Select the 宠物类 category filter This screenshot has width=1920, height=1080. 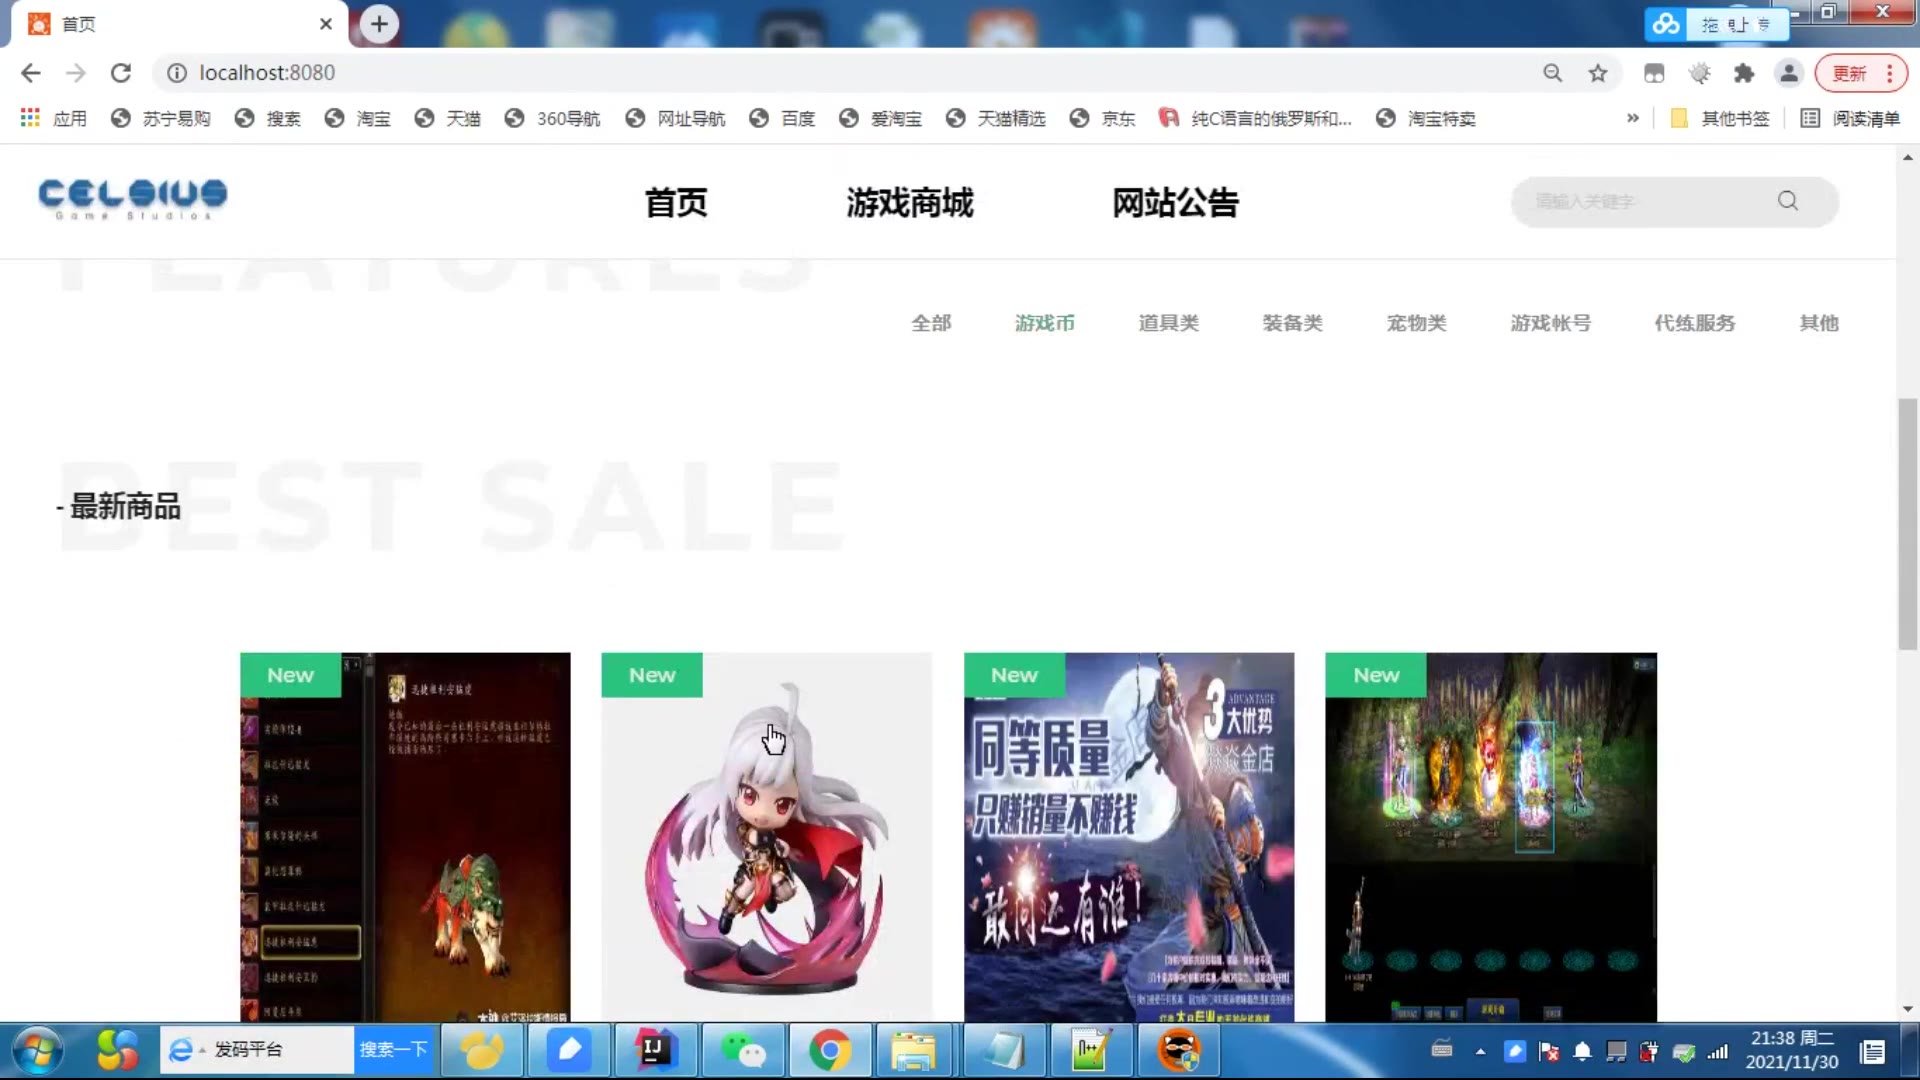coord(1417,323)
